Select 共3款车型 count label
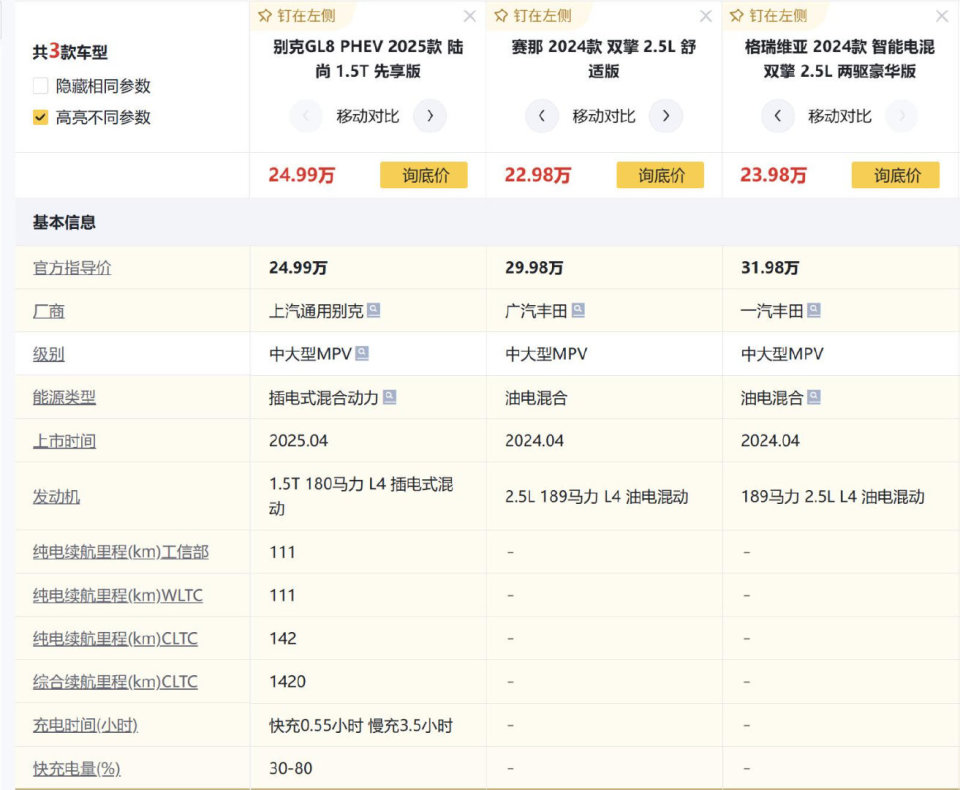 [x=70, y=51]
